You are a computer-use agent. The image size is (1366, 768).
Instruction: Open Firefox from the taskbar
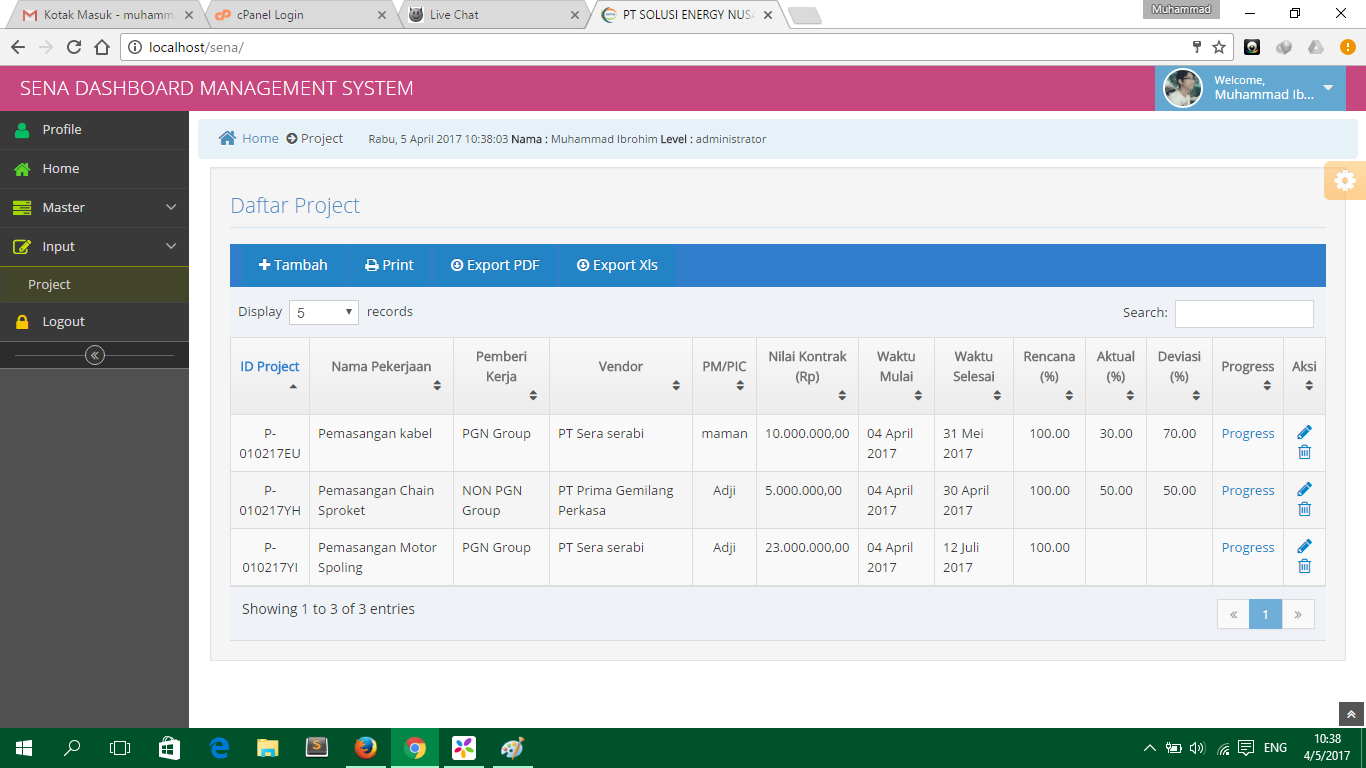(x=366, y=748)
